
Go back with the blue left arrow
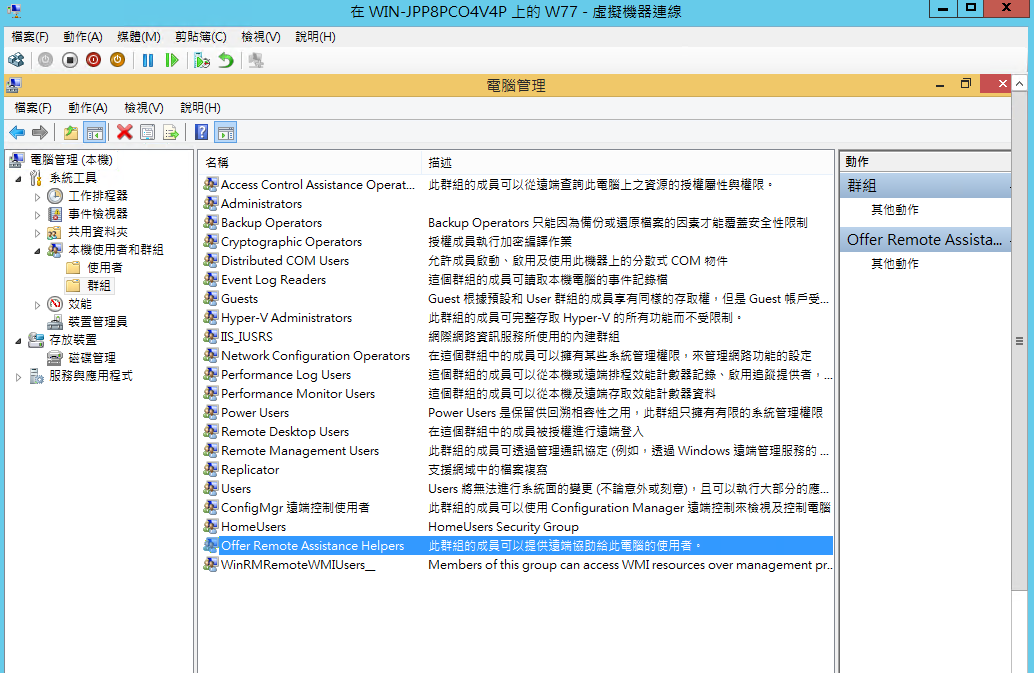(17, 133)
